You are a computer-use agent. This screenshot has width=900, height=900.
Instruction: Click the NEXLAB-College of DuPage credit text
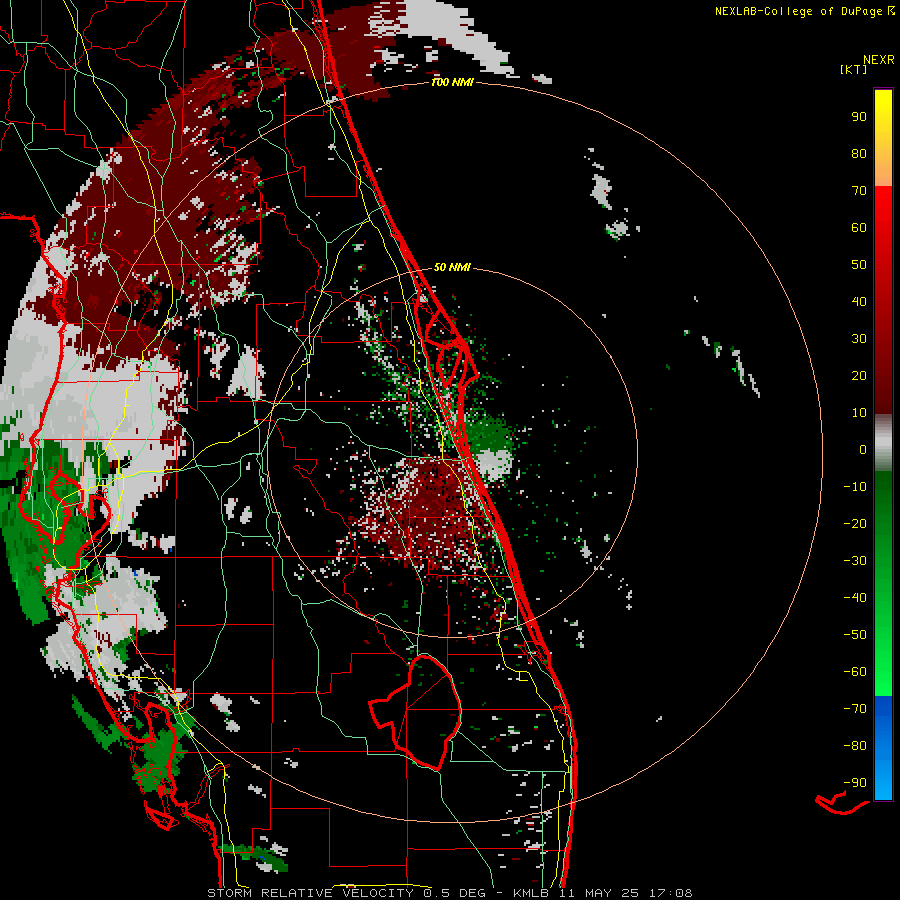[x=804, y=11]
